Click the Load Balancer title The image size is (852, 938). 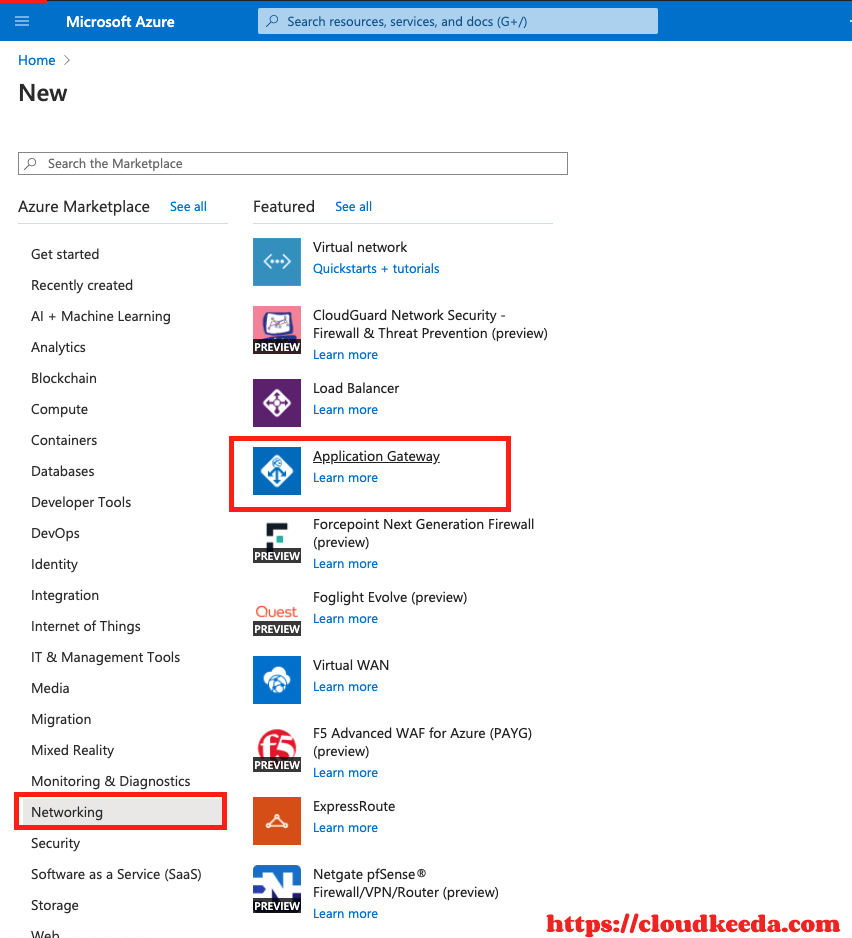pyautogui.click(x=355, y=388)
